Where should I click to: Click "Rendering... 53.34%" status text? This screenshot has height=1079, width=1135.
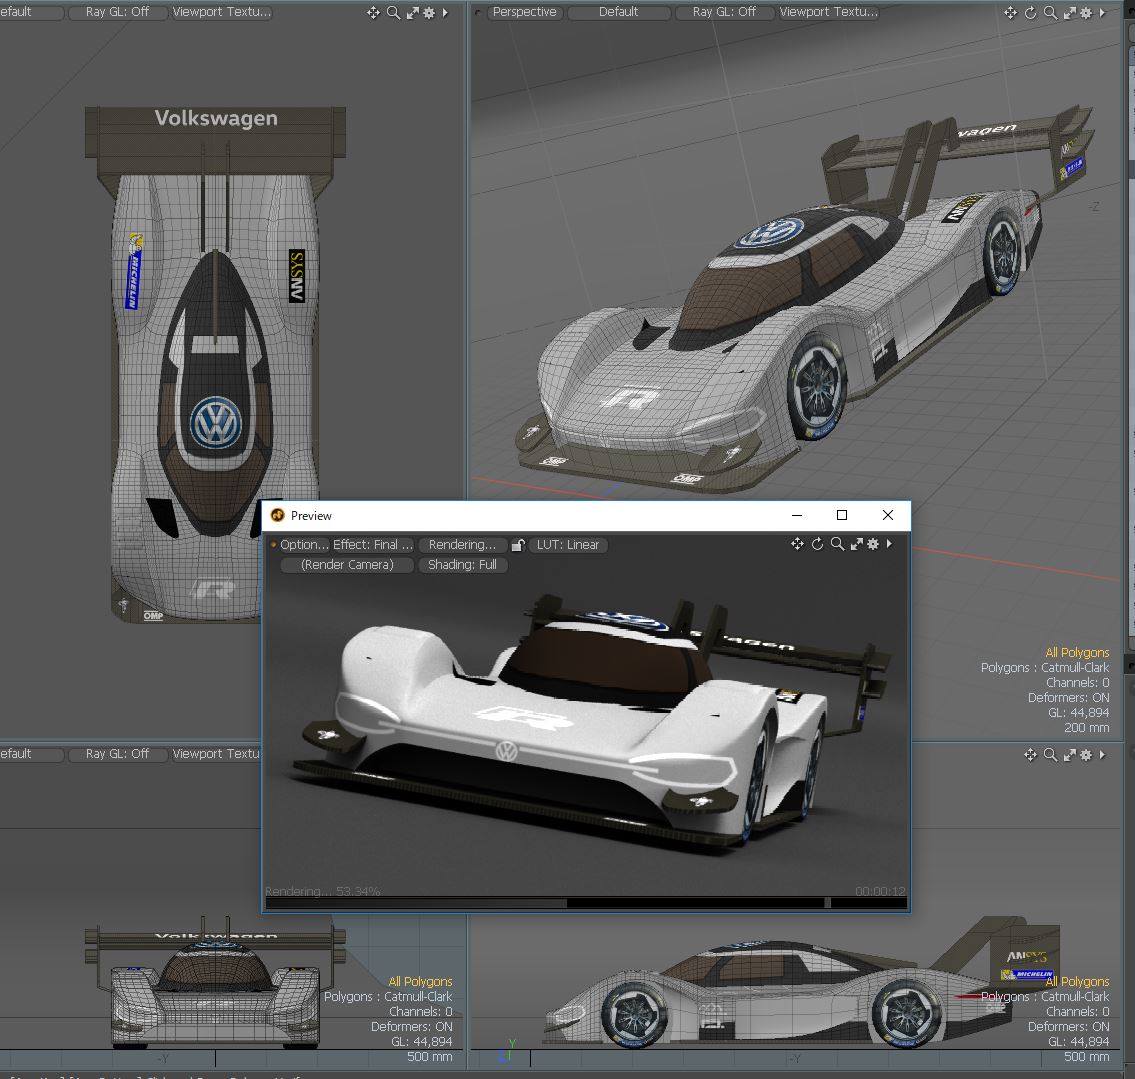coord(323,891)
